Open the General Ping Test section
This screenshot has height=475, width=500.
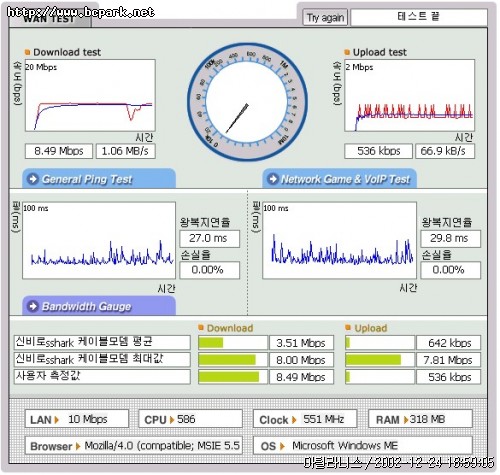click(x=99, y=179)
